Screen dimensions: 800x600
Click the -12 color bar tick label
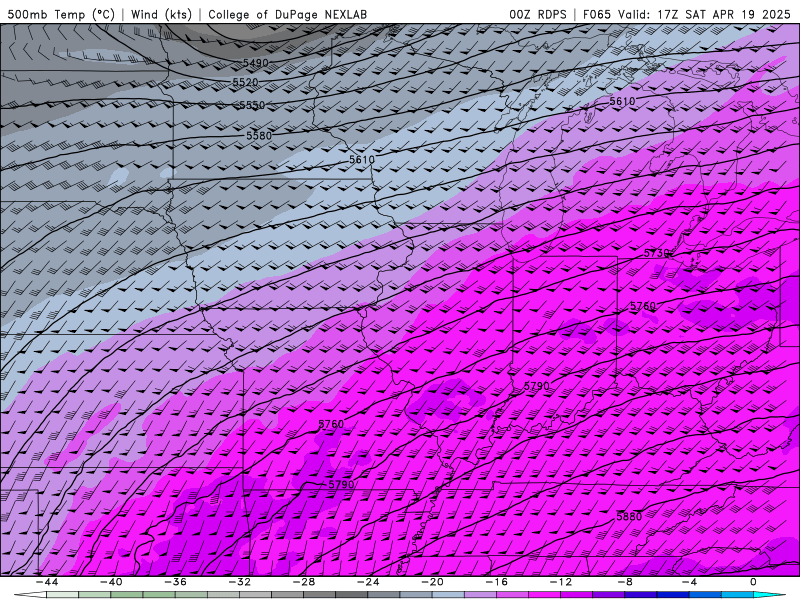[x=561, y=582]
